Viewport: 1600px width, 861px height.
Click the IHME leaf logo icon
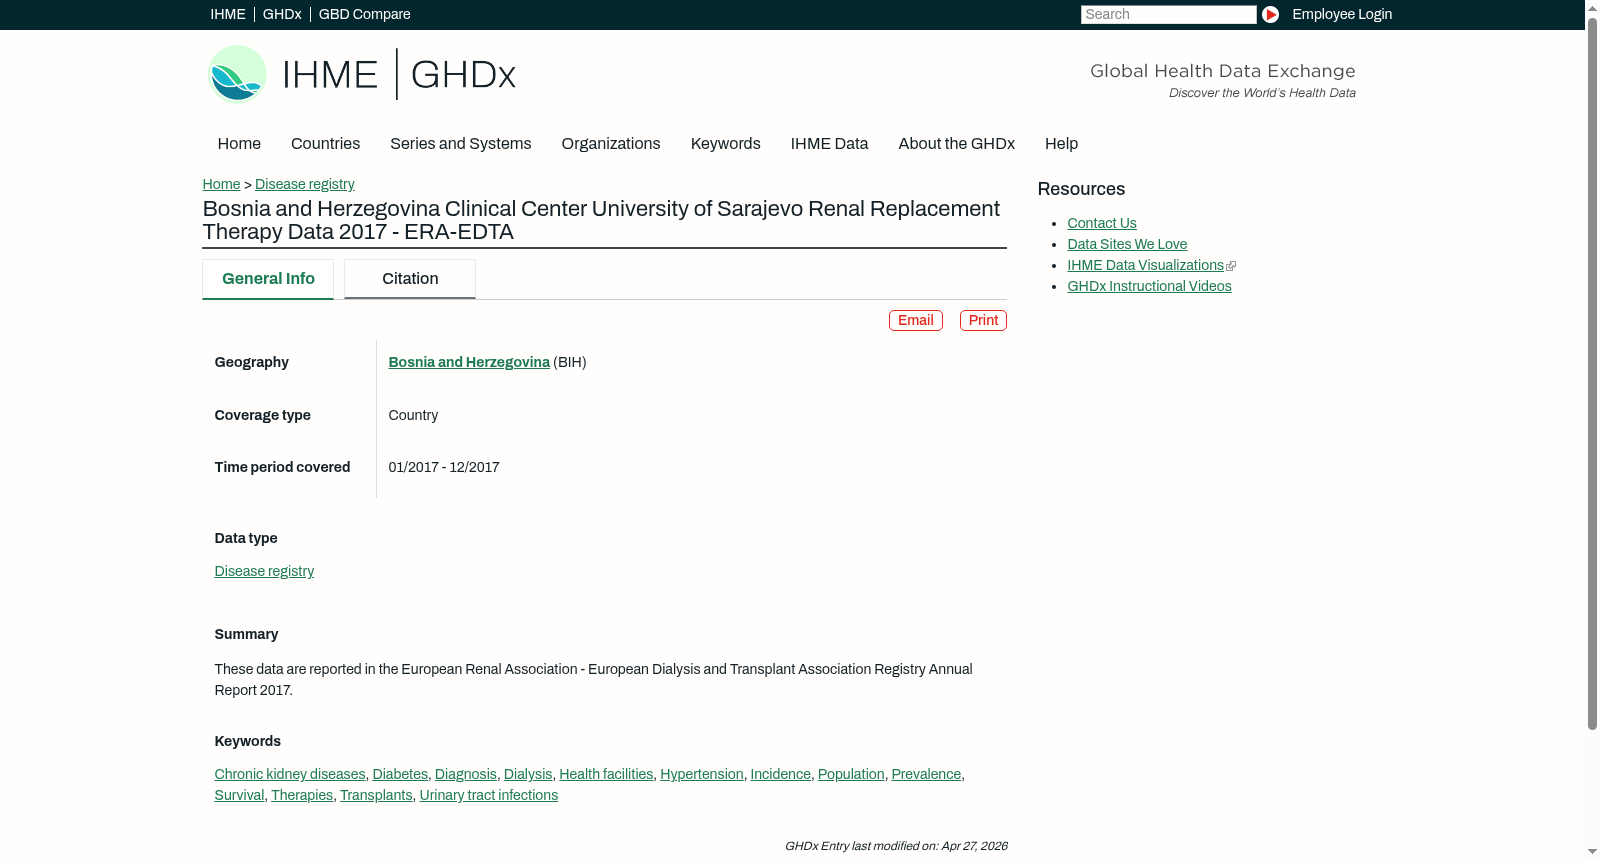[237, 74]
